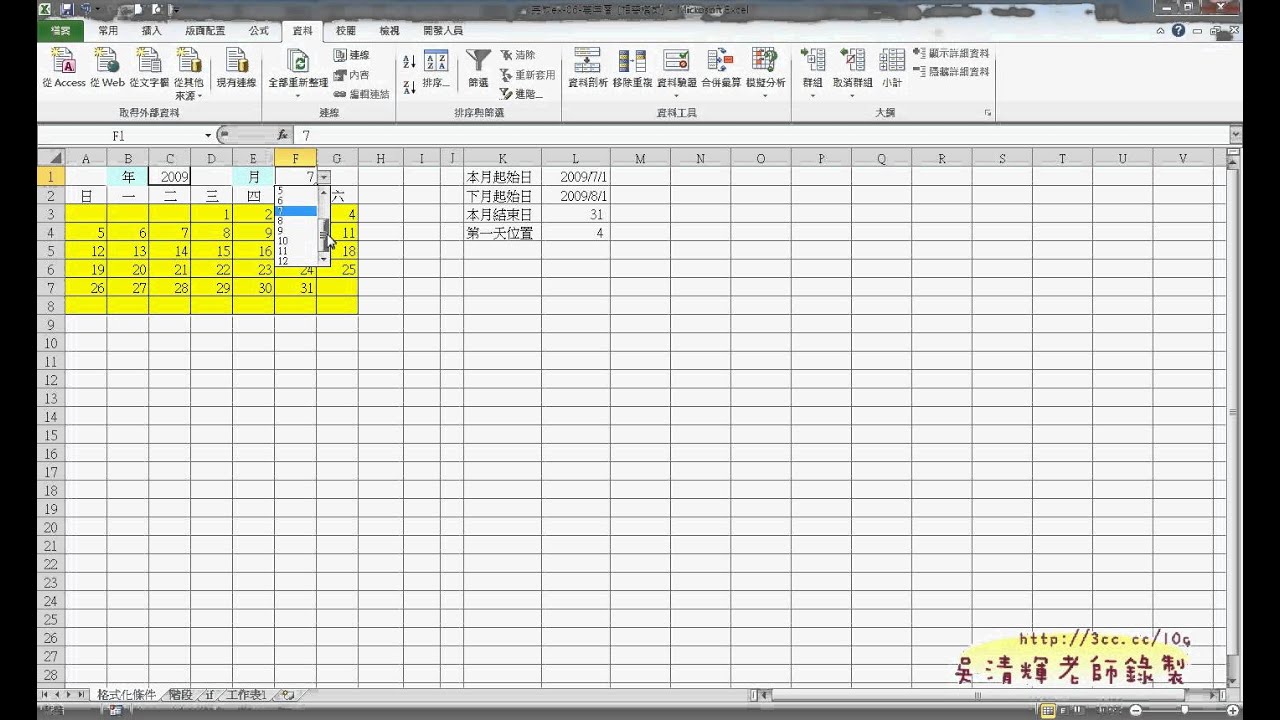Open the cell F1 validation dropdown arrow
This screenshot has height=720, width=1280.
tap(323, 177)
